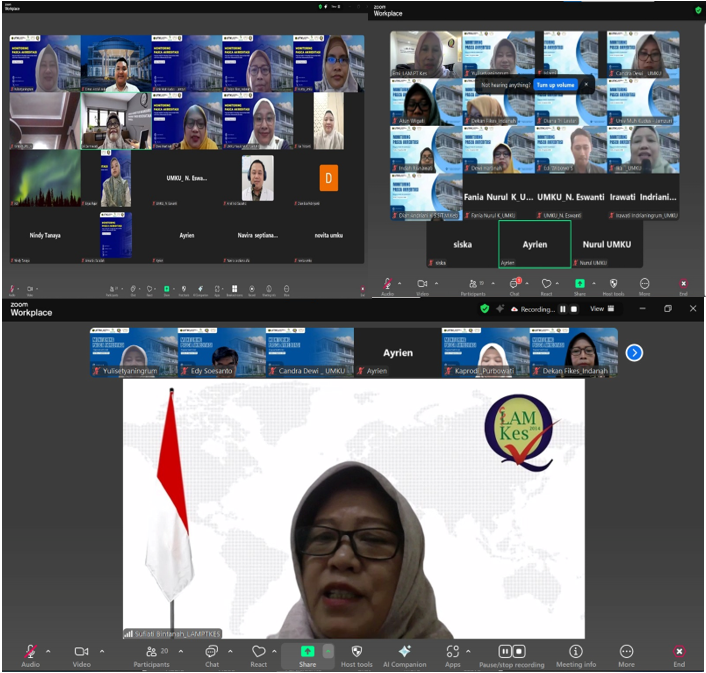Select Ayrien tile in top-right window
The image size is (706, 673).
tap(535, 244)
